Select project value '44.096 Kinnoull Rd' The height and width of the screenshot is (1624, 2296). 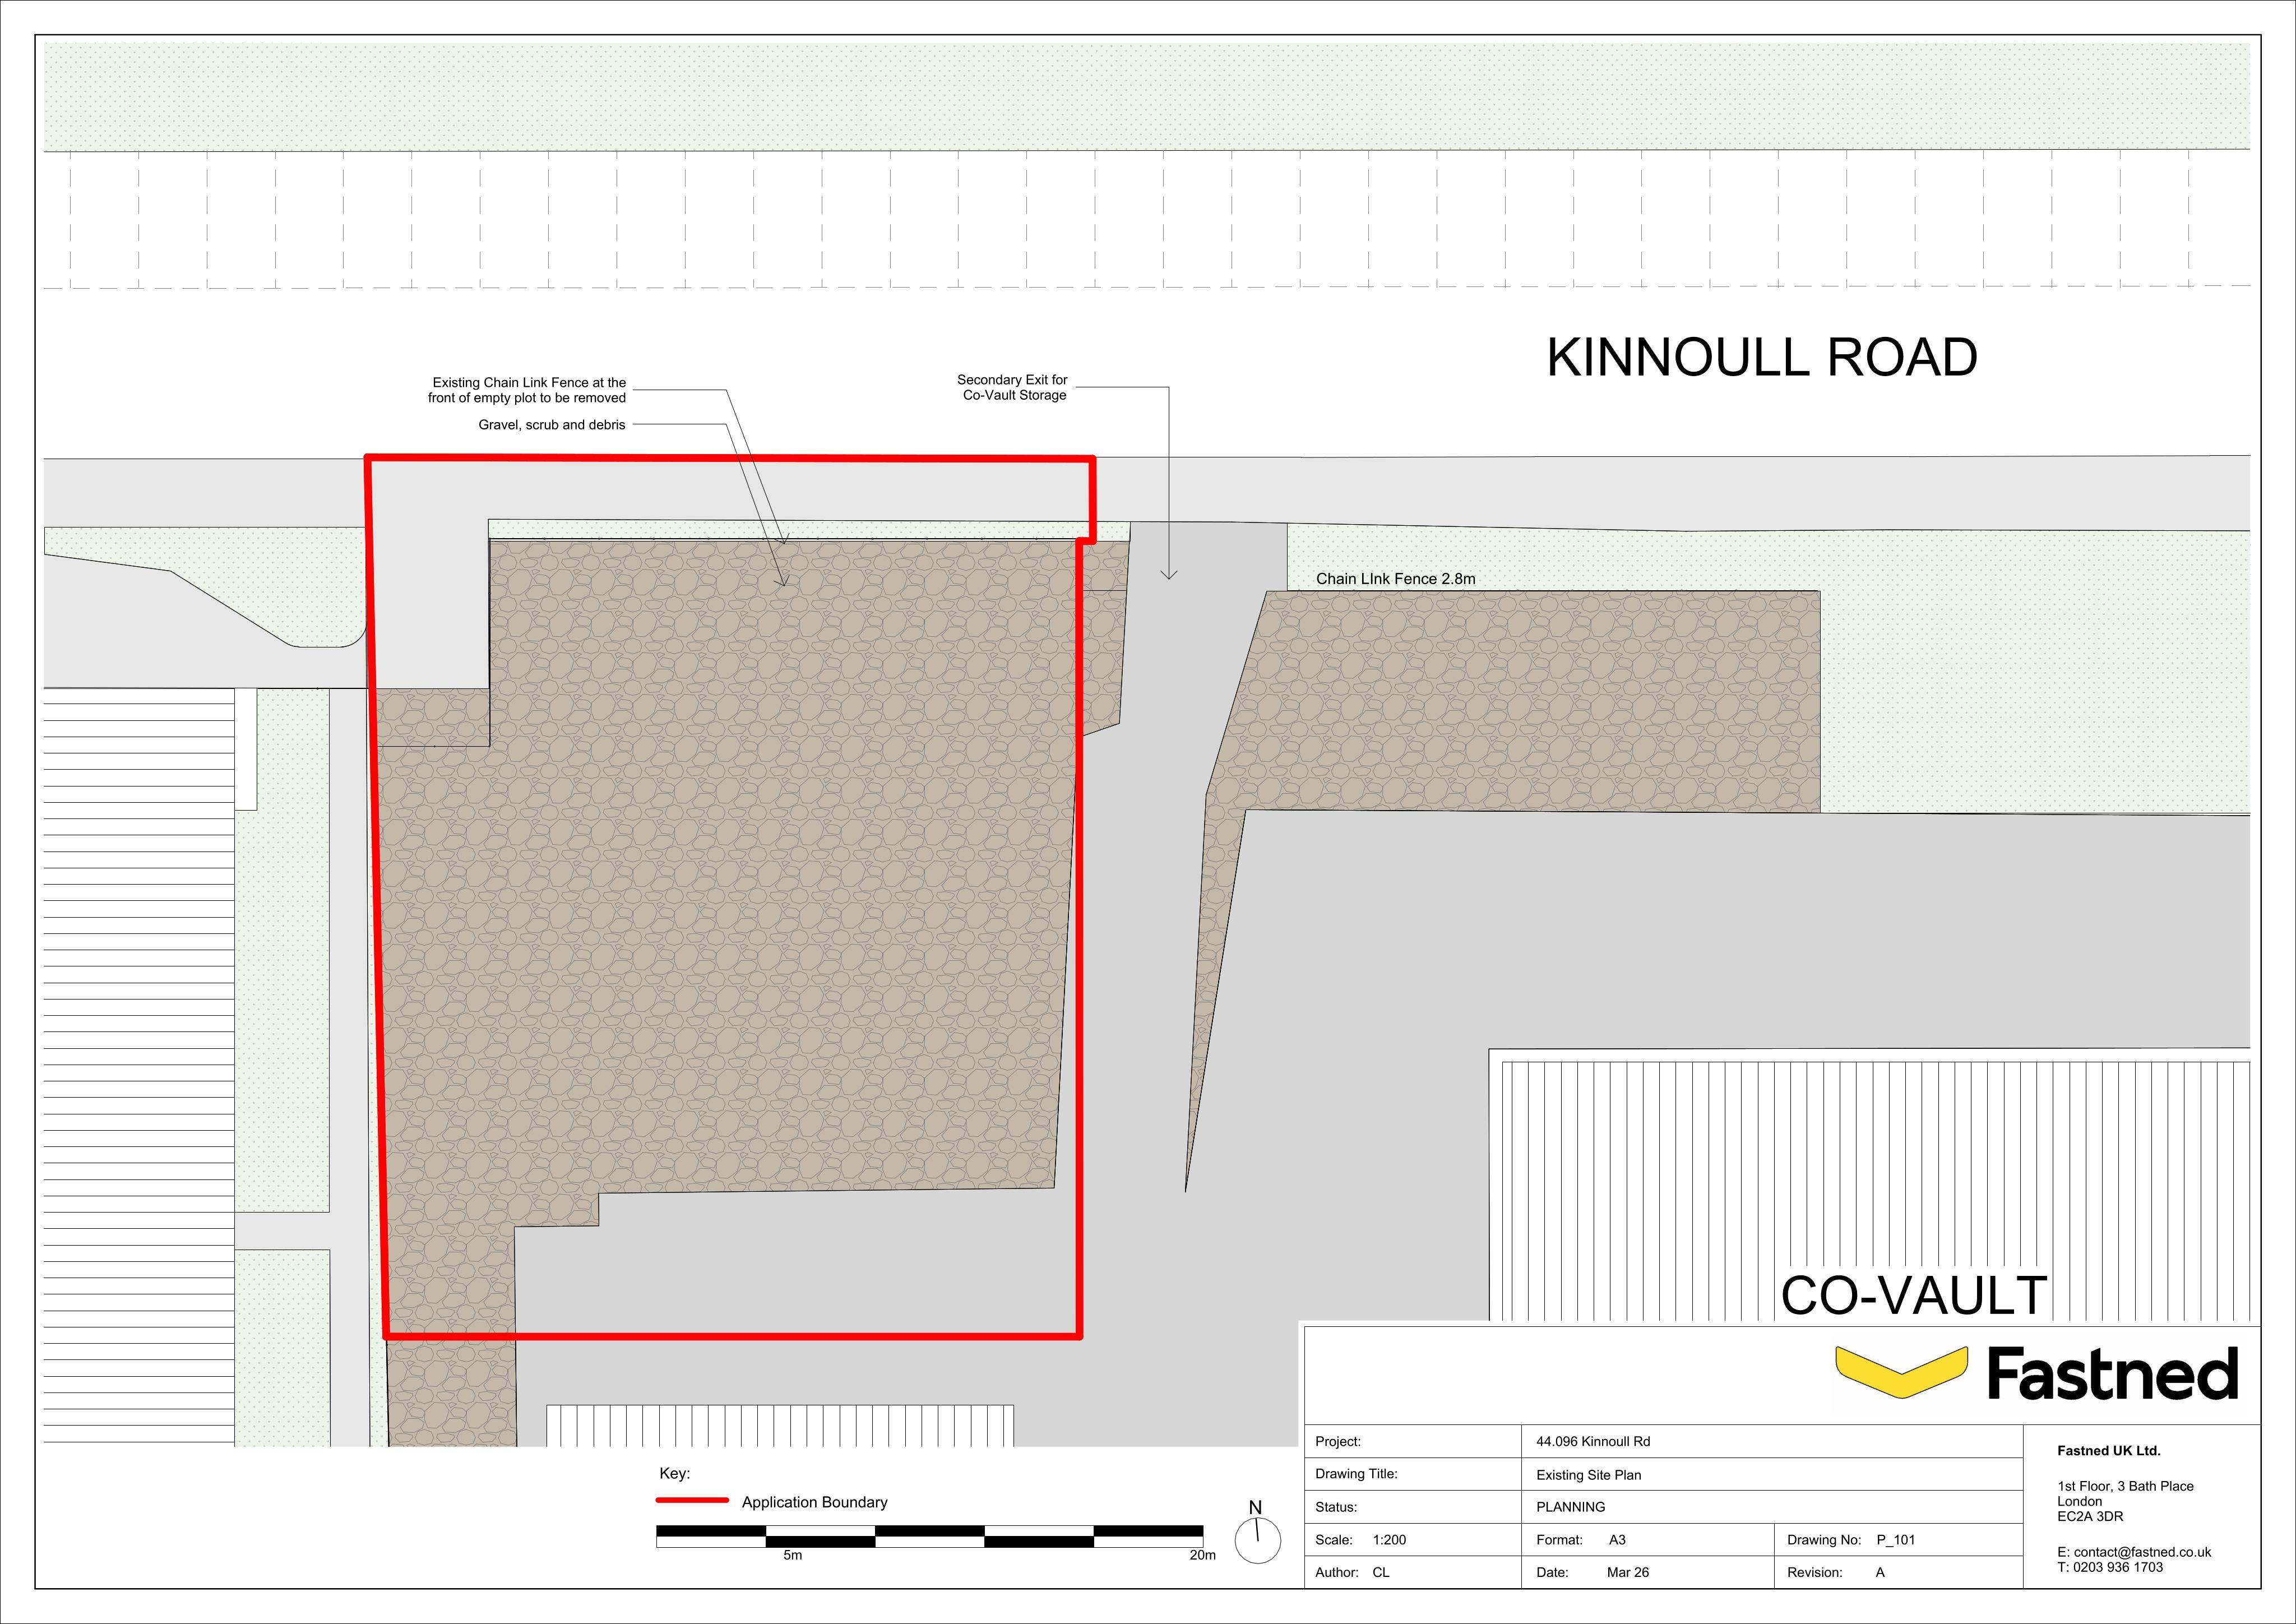[x=1593, y=1441]
